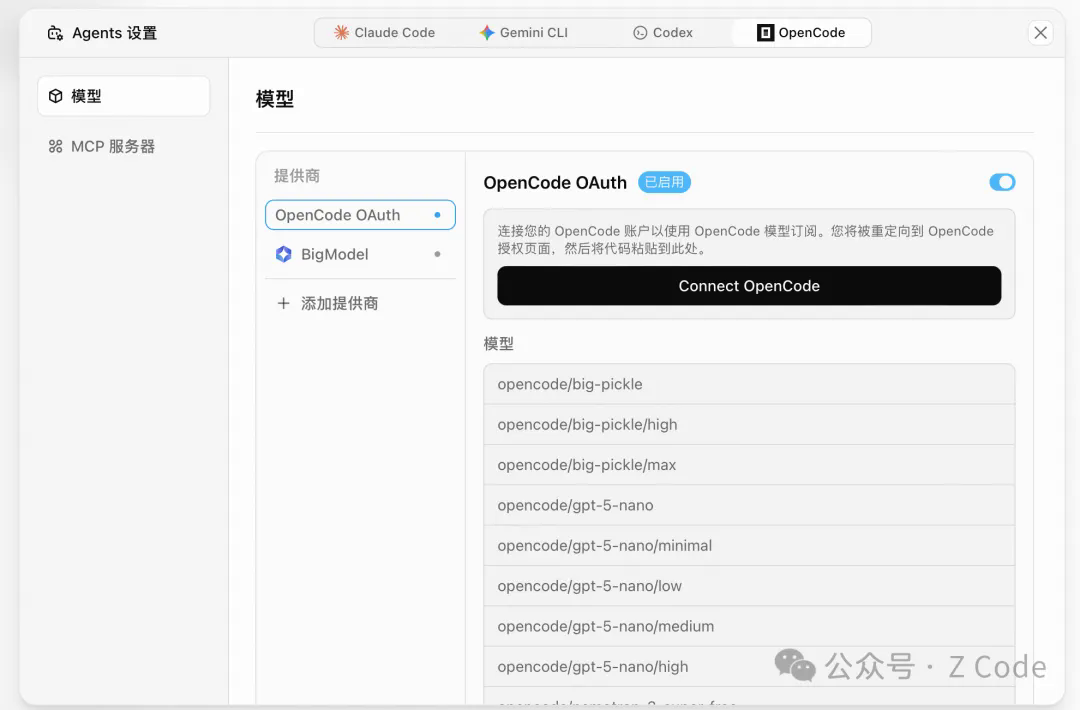
Task: Click the 模型 page heading
Action: (x=275, y=98)
